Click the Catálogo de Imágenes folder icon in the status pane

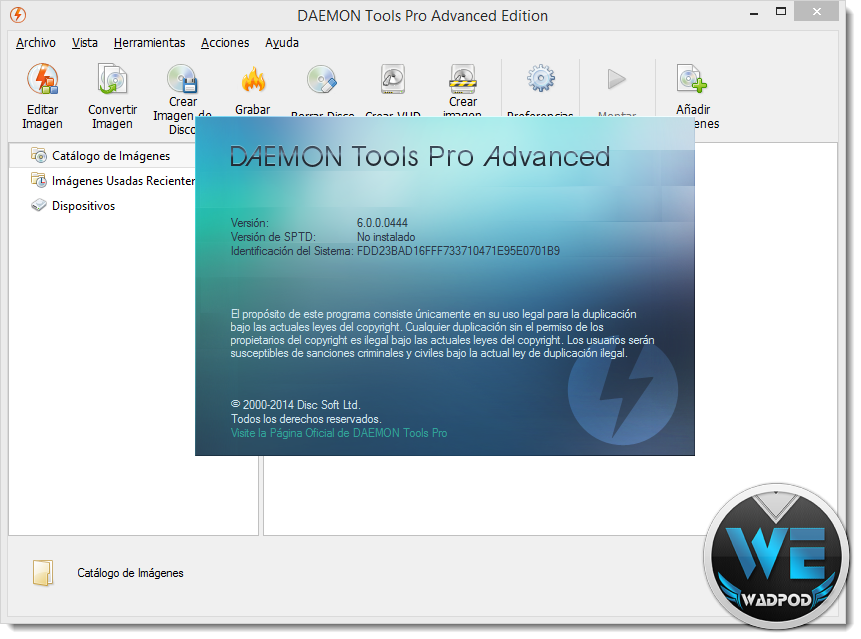pyautogui.click(x=43, y=573)
